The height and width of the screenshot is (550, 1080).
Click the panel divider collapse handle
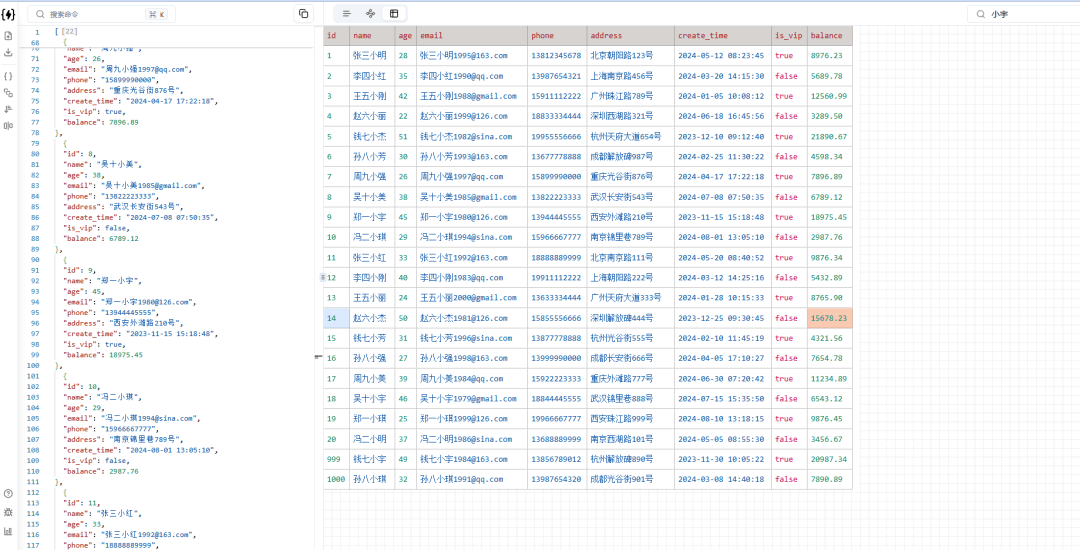(318, 356)
